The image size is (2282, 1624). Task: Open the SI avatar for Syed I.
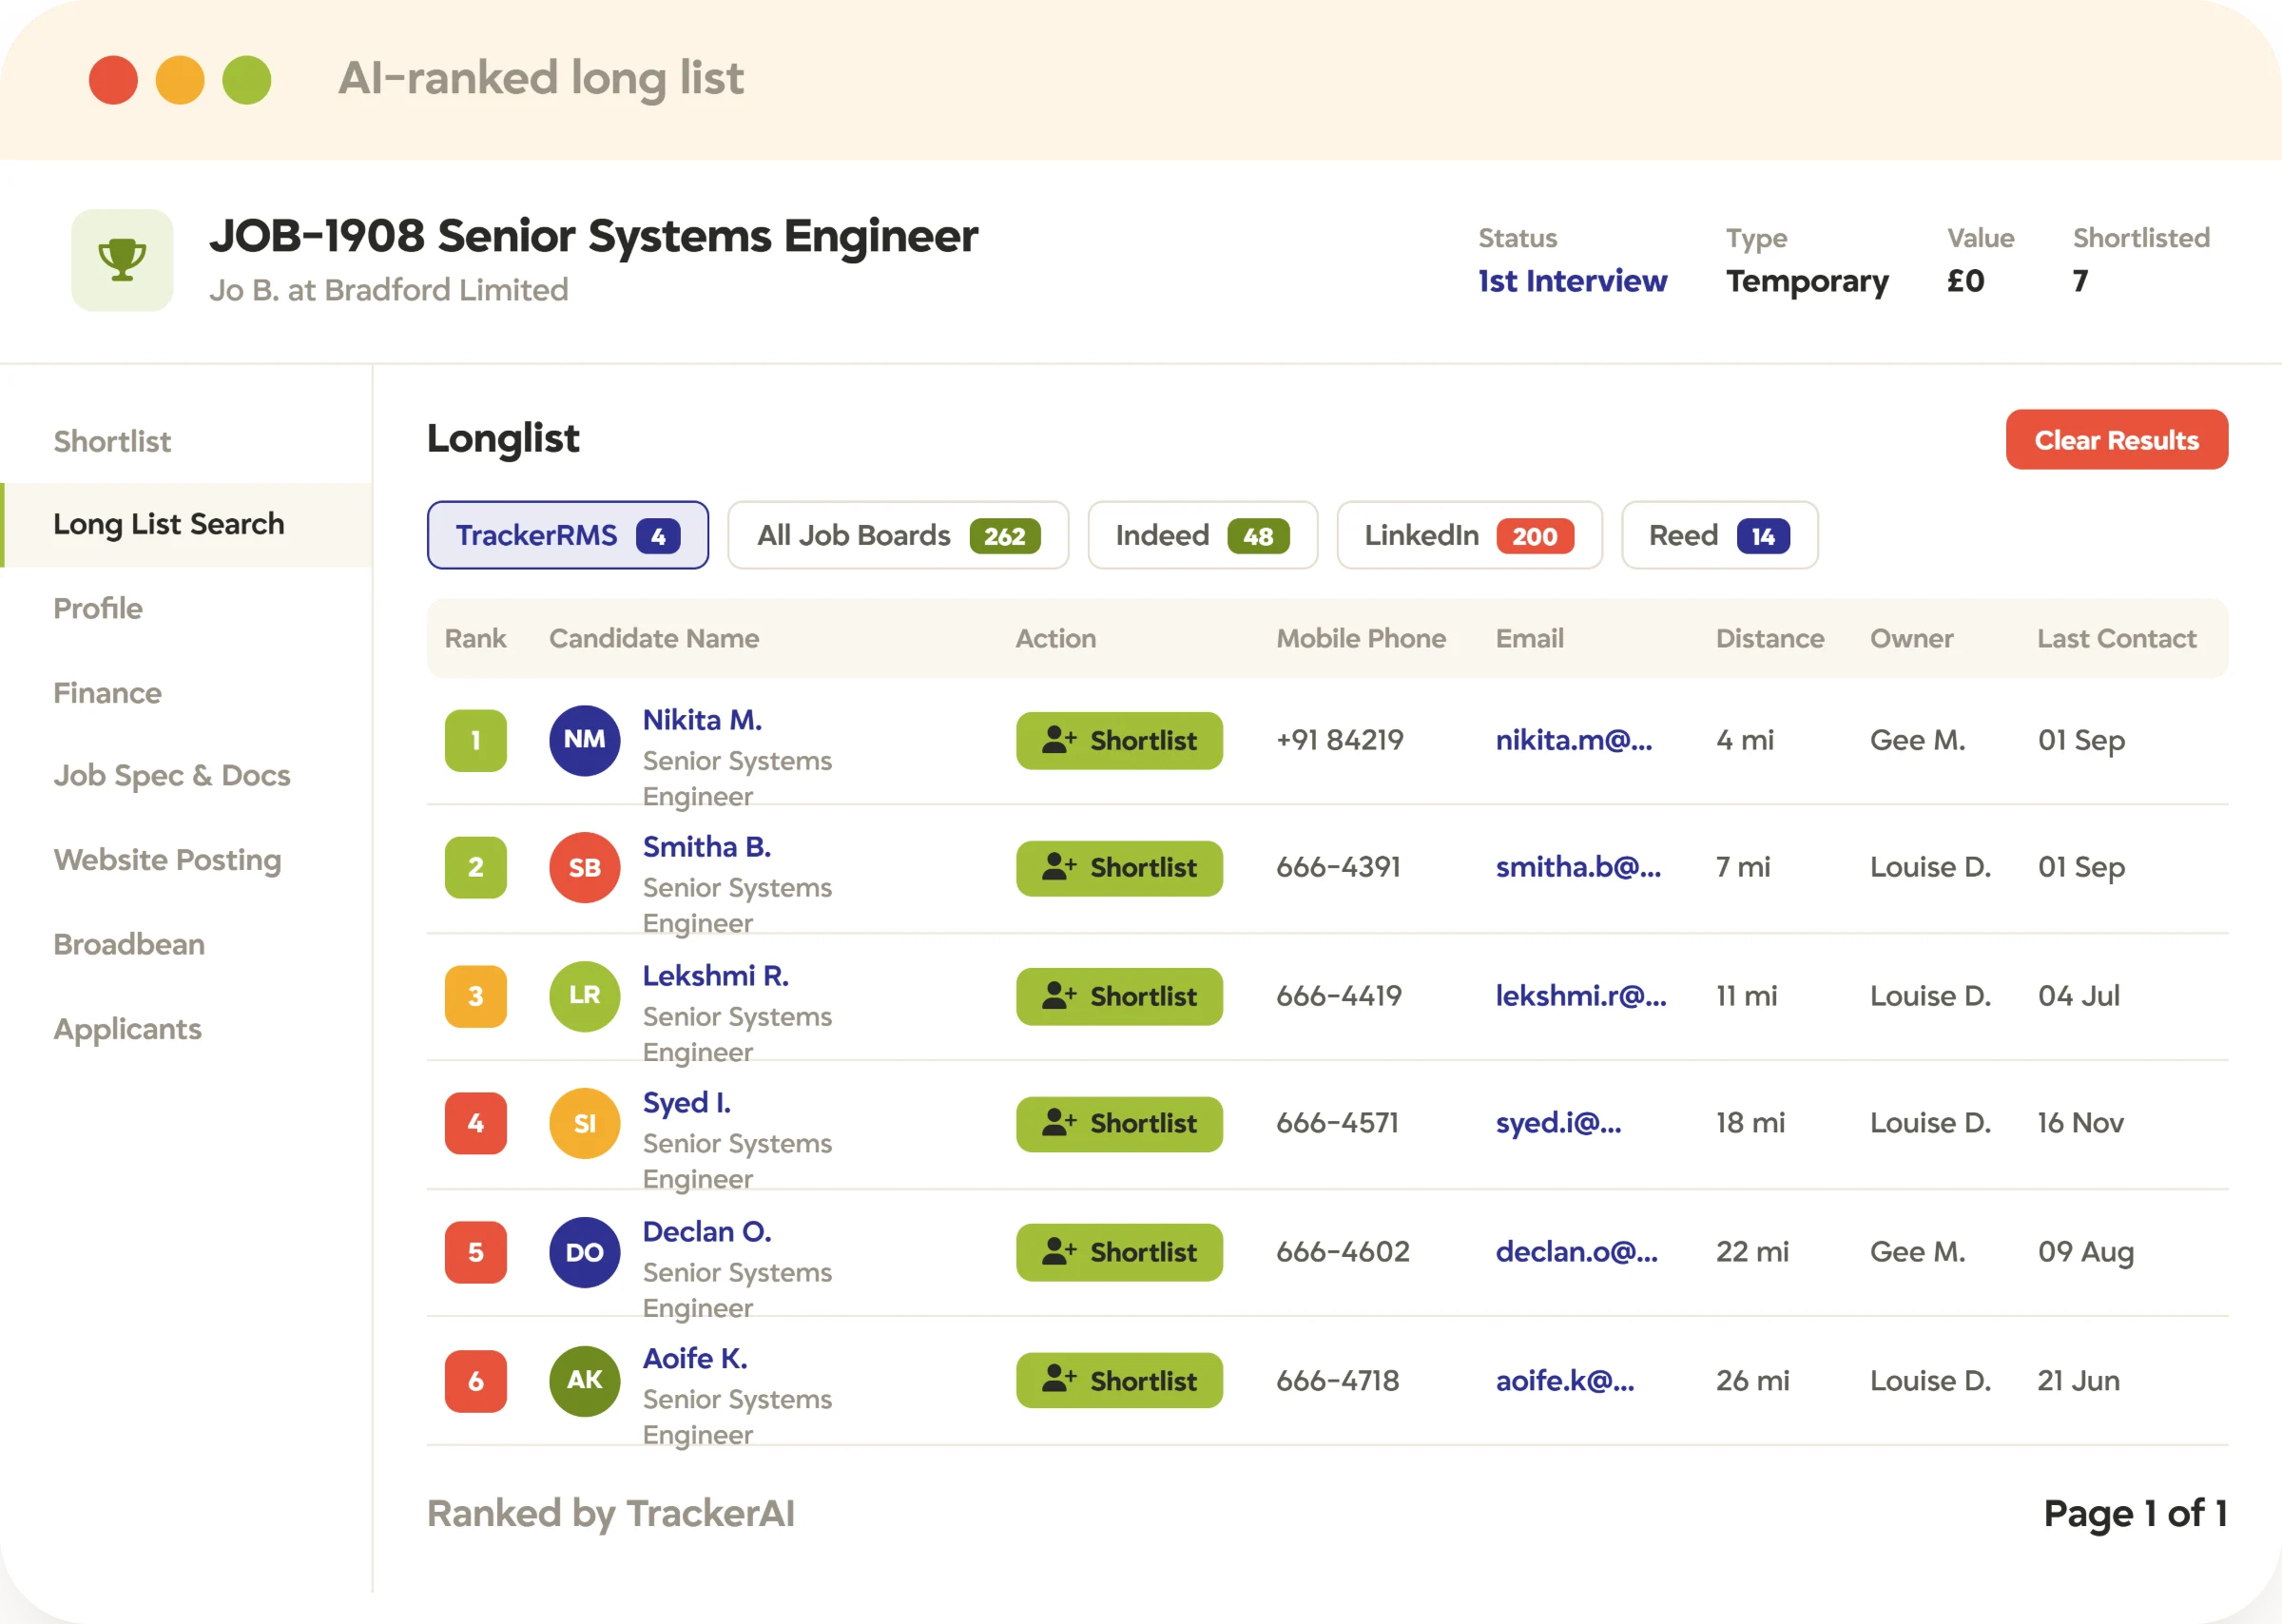click(585, 1124)
